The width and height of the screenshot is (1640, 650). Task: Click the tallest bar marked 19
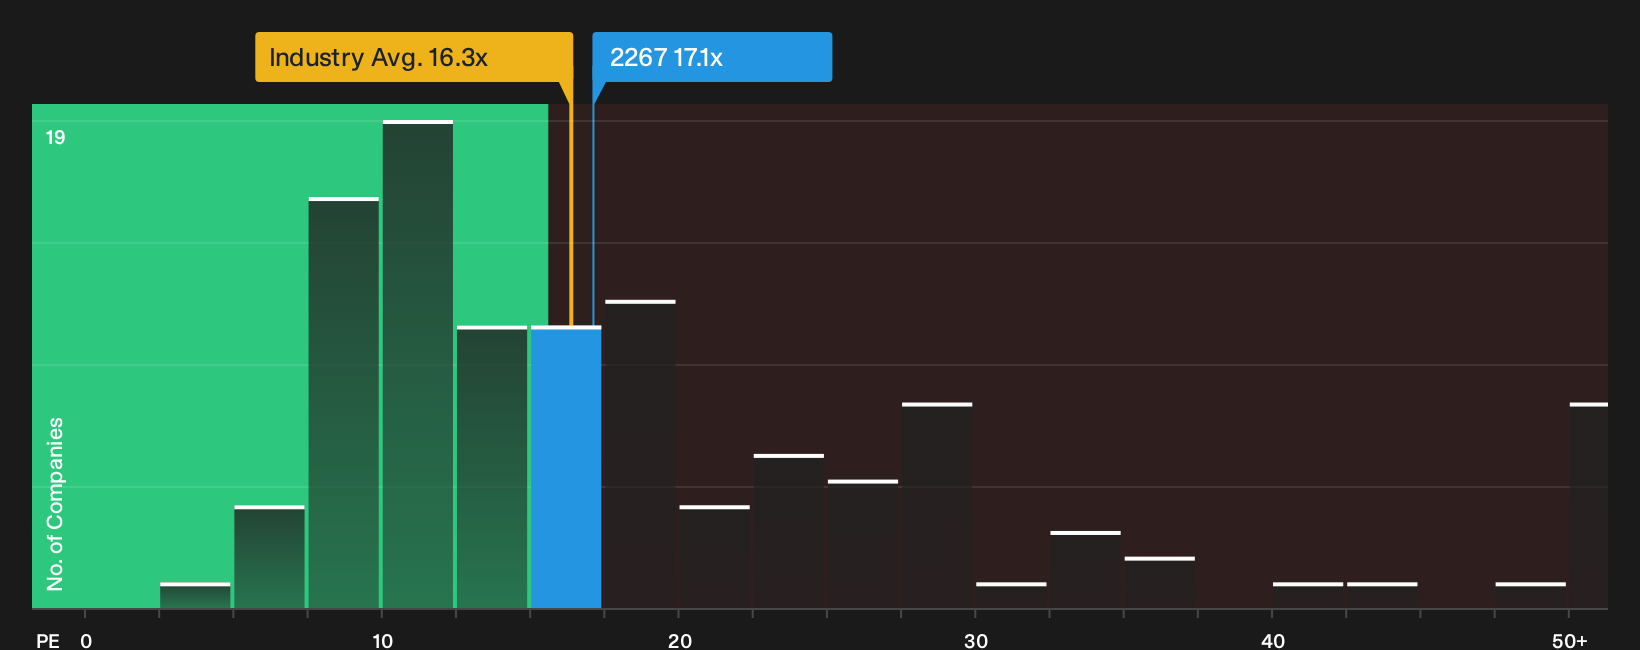coord(418,364)
